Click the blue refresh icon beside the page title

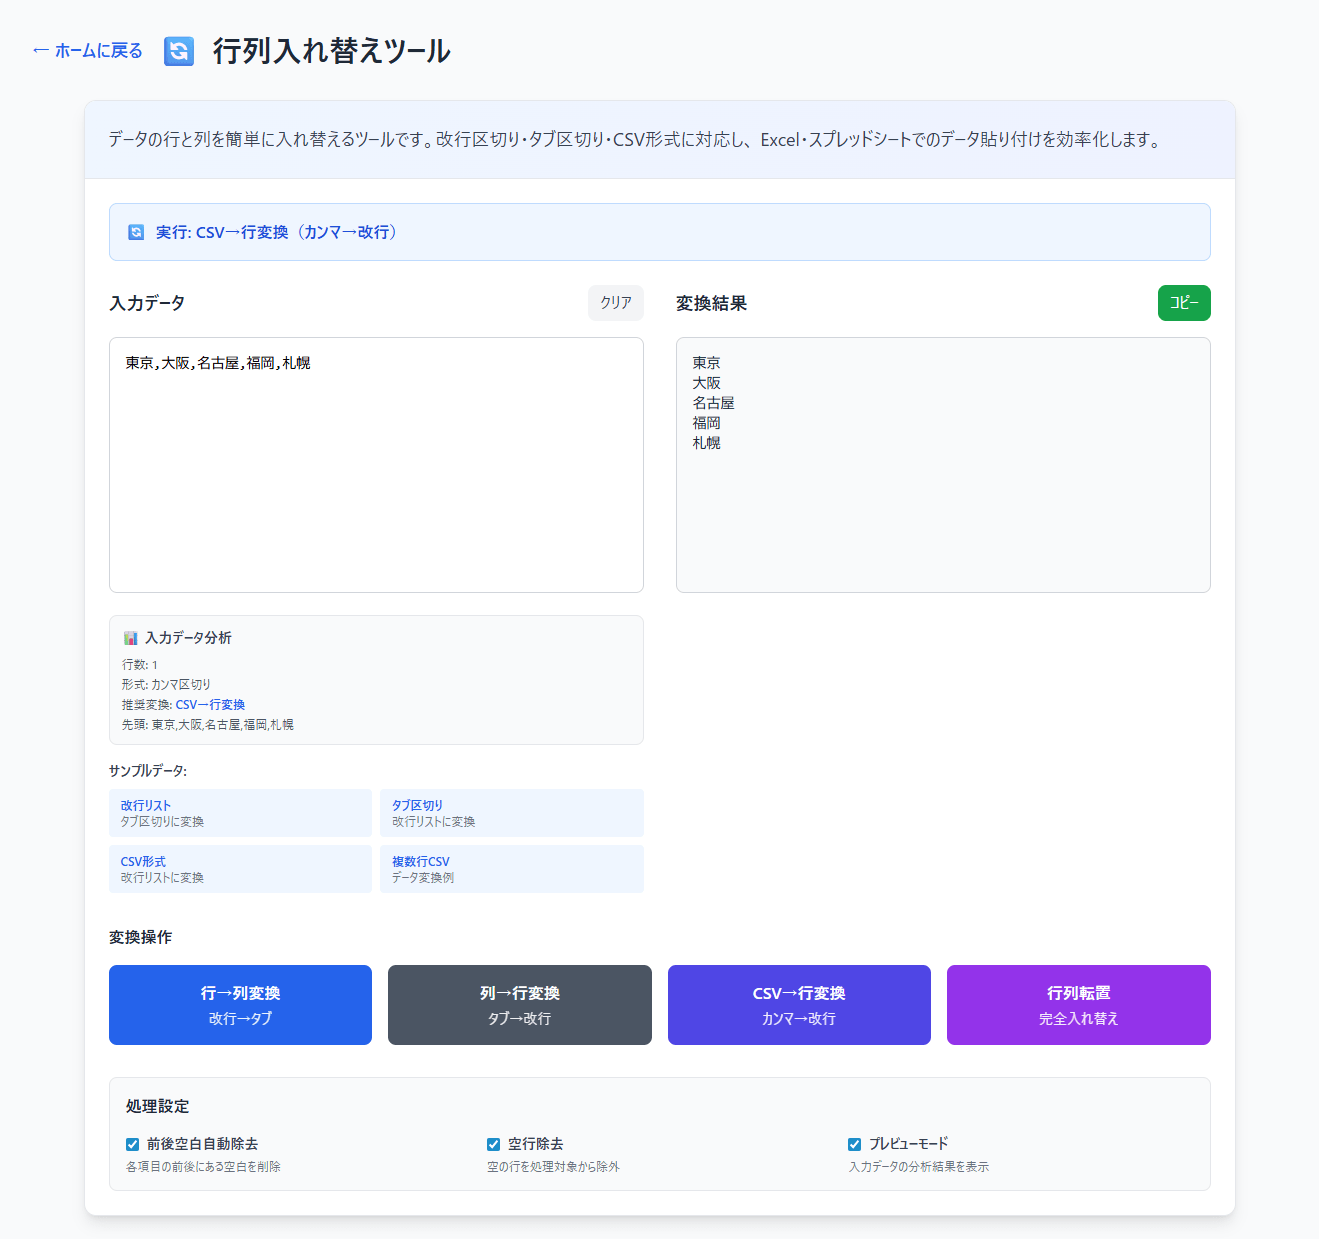tap(179, 51)
